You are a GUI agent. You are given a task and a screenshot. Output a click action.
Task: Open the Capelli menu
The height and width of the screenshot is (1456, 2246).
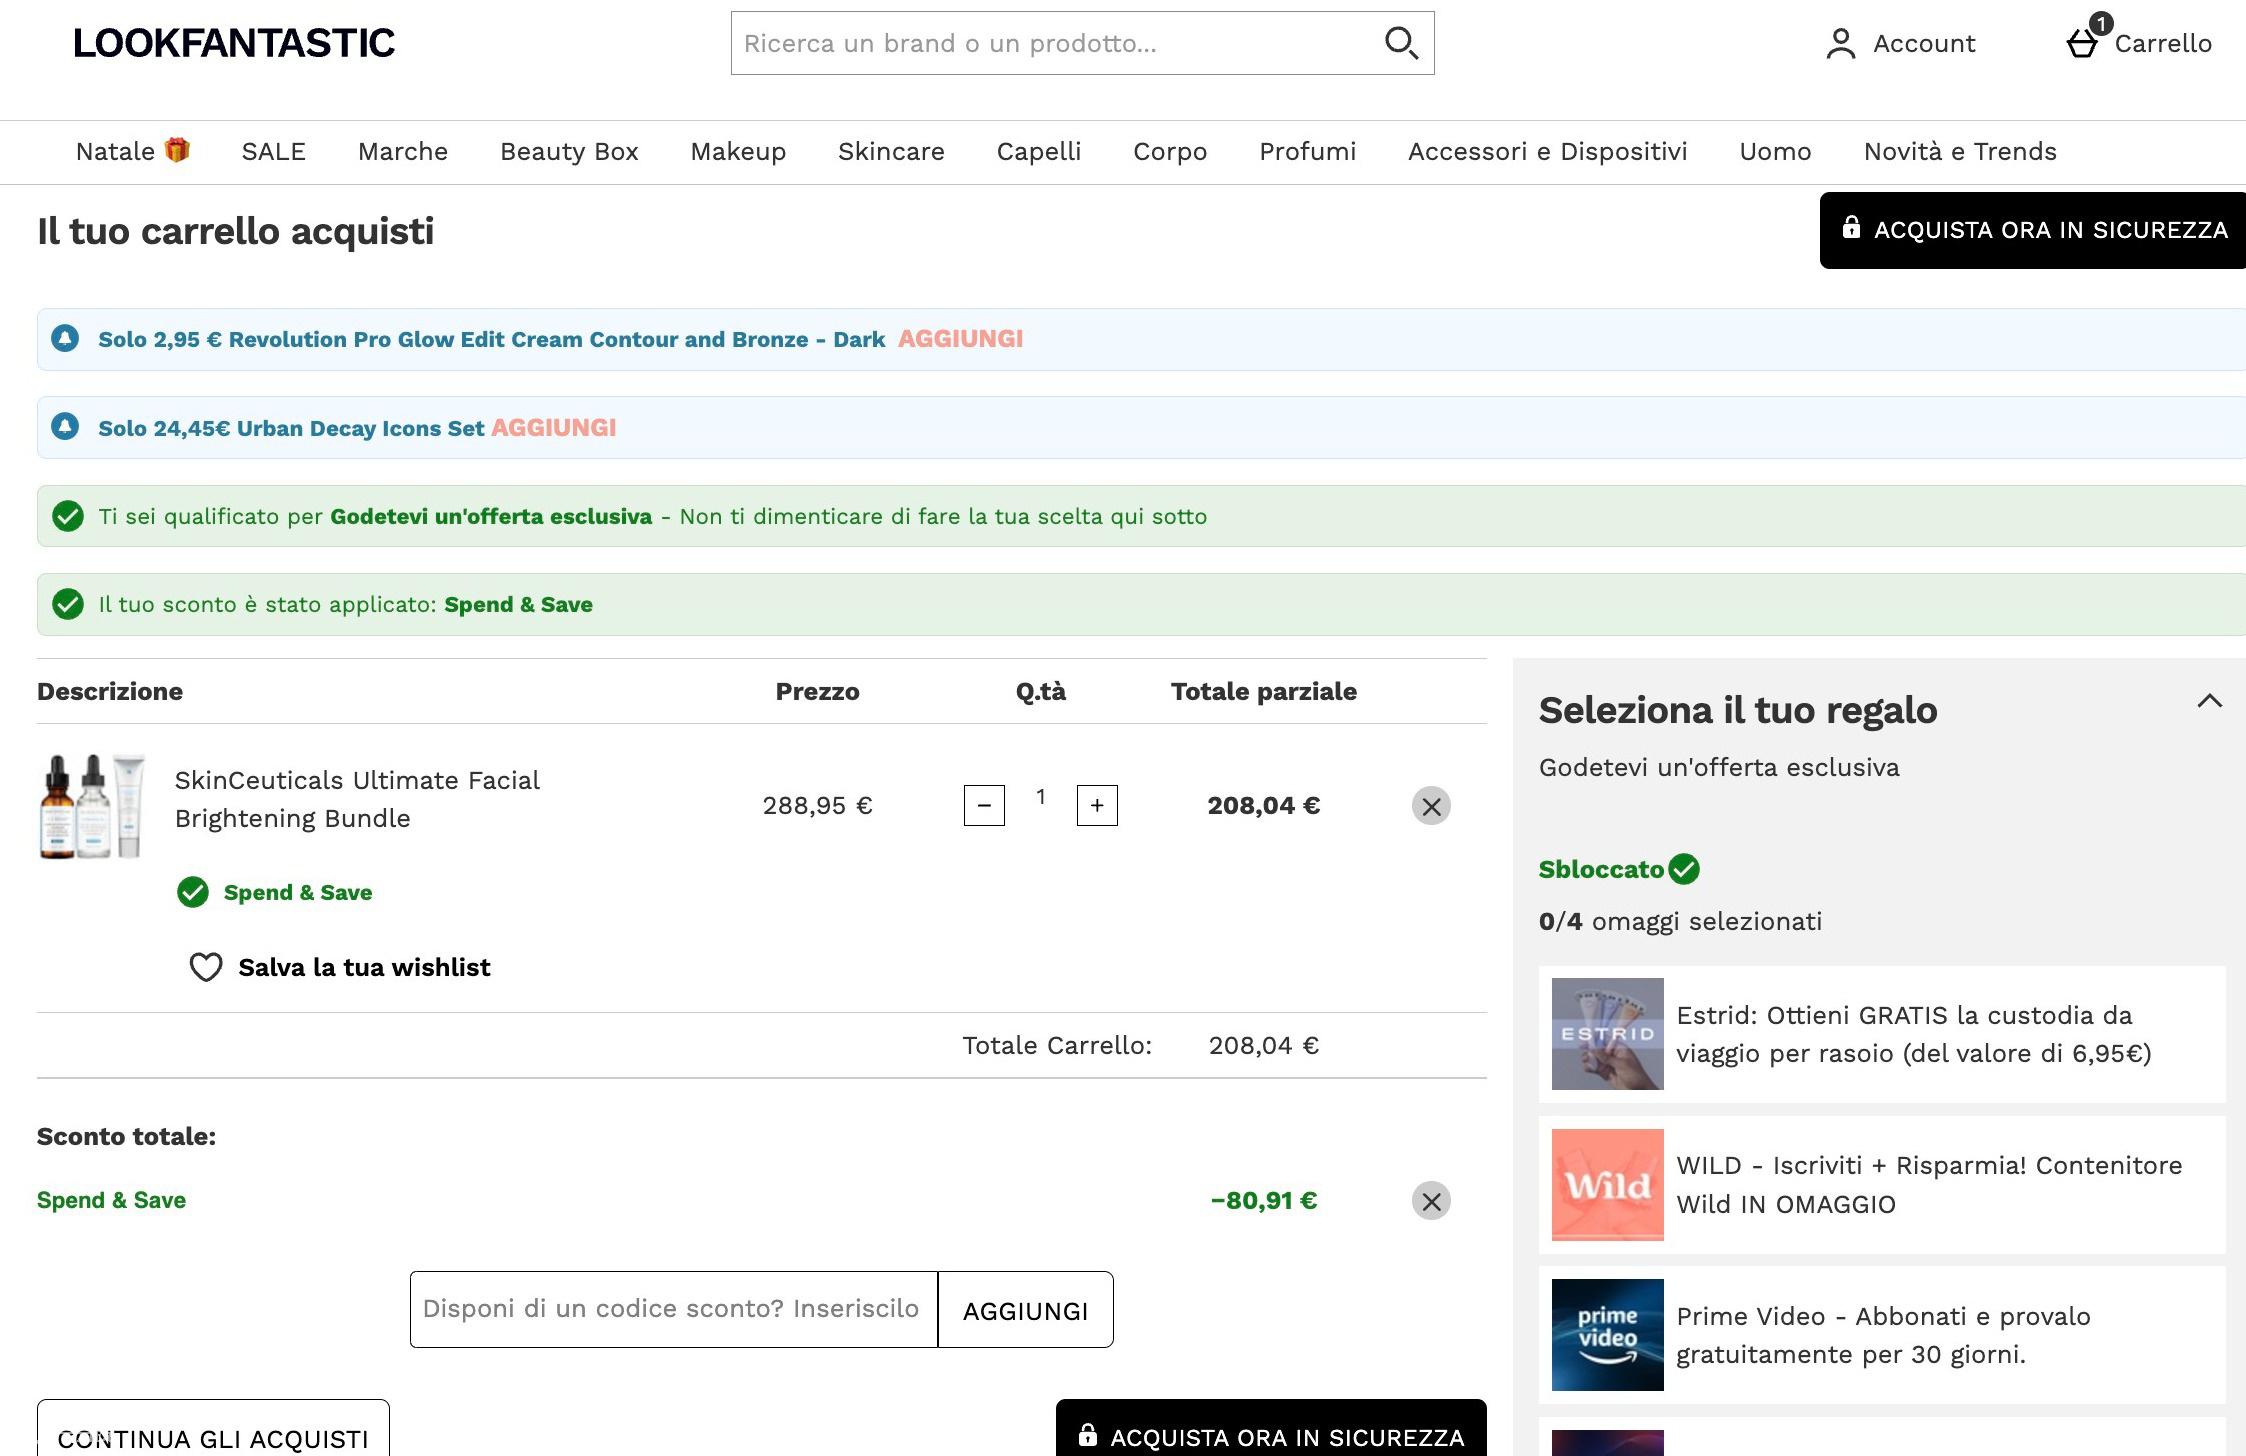(x=1039, y=151)
